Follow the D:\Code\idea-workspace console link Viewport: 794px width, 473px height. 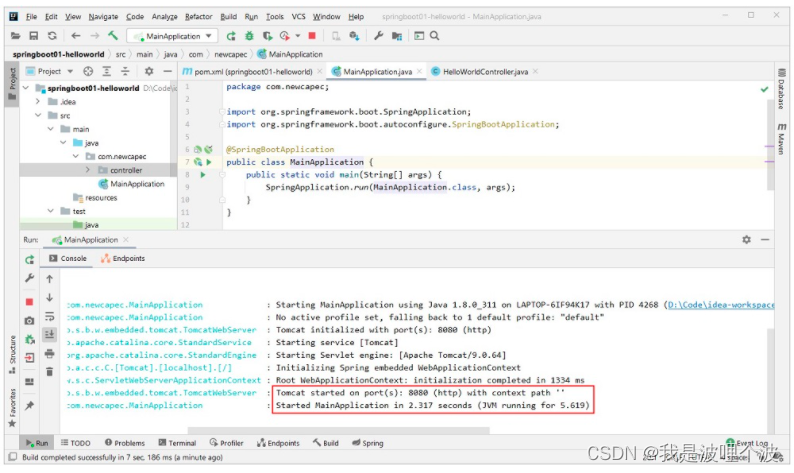tap(721, 305)
